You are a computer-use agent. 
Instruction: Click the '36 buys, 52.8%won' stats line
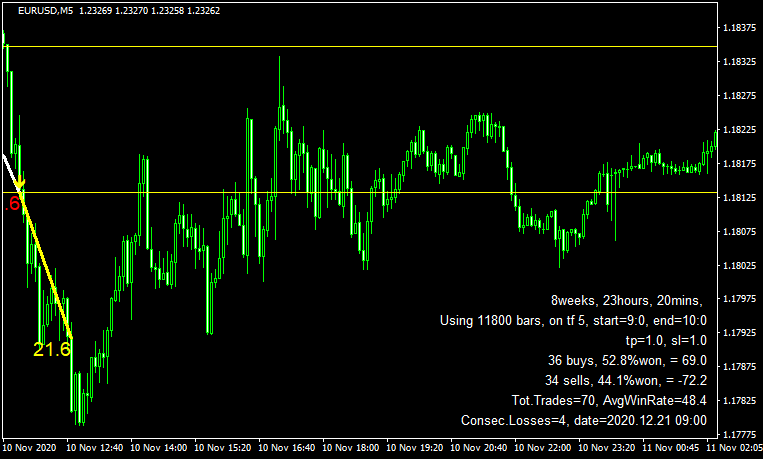pos(629,360)
